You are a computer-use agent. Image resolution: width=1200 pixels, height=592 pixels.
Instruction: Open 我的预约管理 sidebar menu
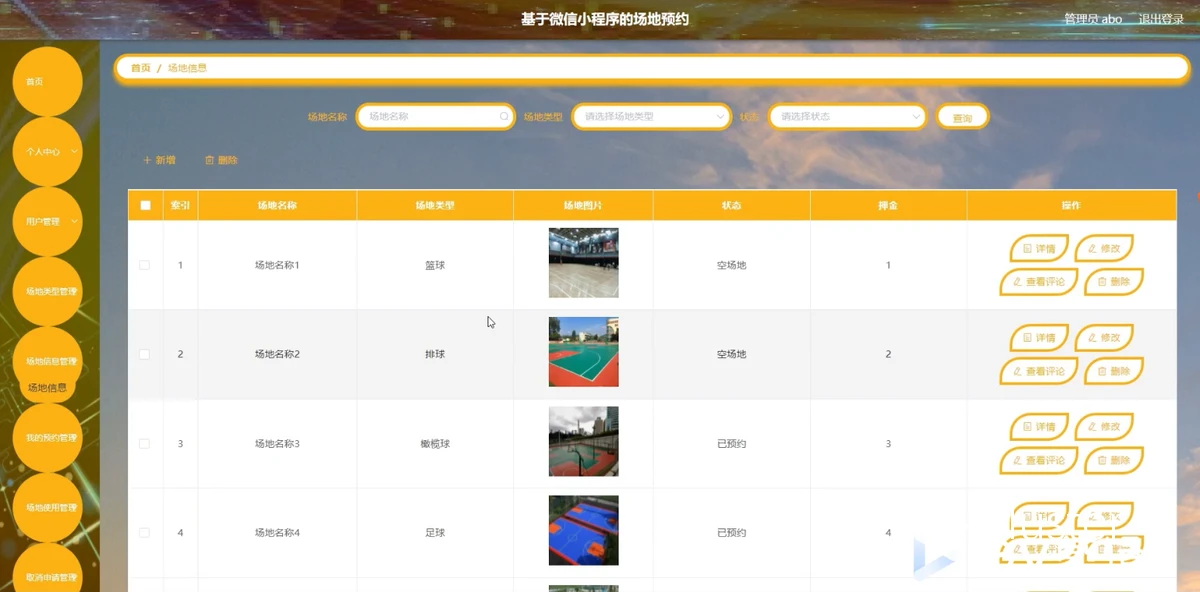(x=47, y=438)
